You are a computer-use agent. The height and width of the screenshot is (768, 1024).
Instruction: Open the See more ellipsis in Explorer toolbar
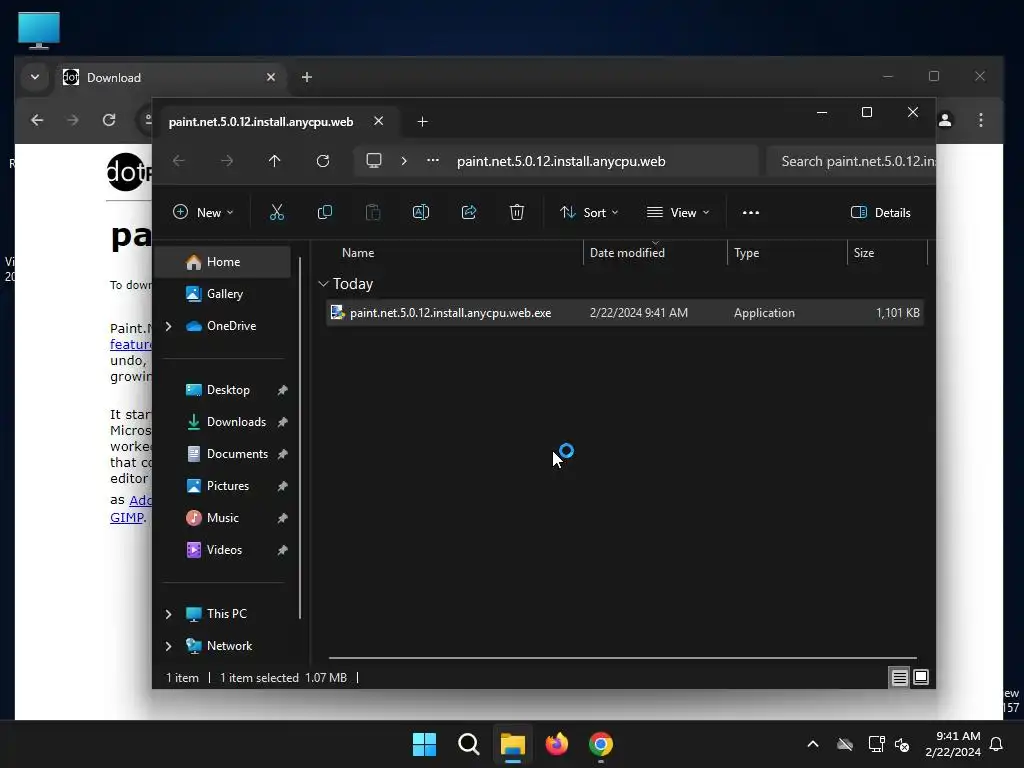point(751,212)
